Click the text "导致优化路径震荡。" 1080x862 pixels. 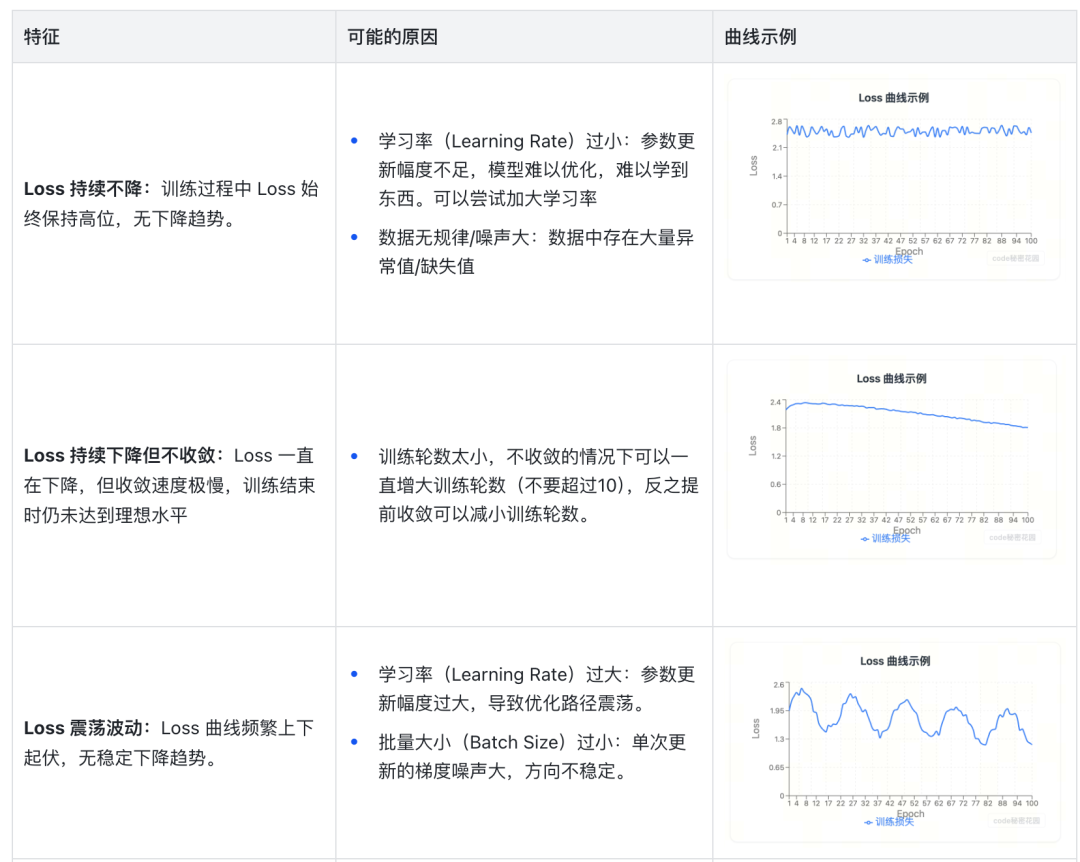point(568,703)
